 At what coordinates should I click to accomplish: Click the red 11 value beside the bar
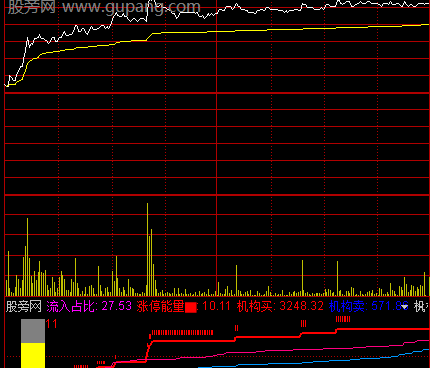pos(52,324)
